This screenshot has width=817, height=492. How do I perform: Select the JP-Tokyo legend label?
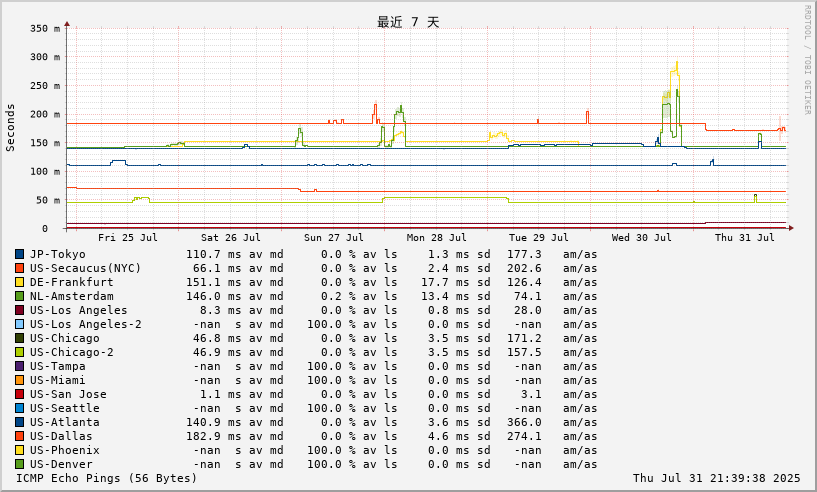point(57,254)
